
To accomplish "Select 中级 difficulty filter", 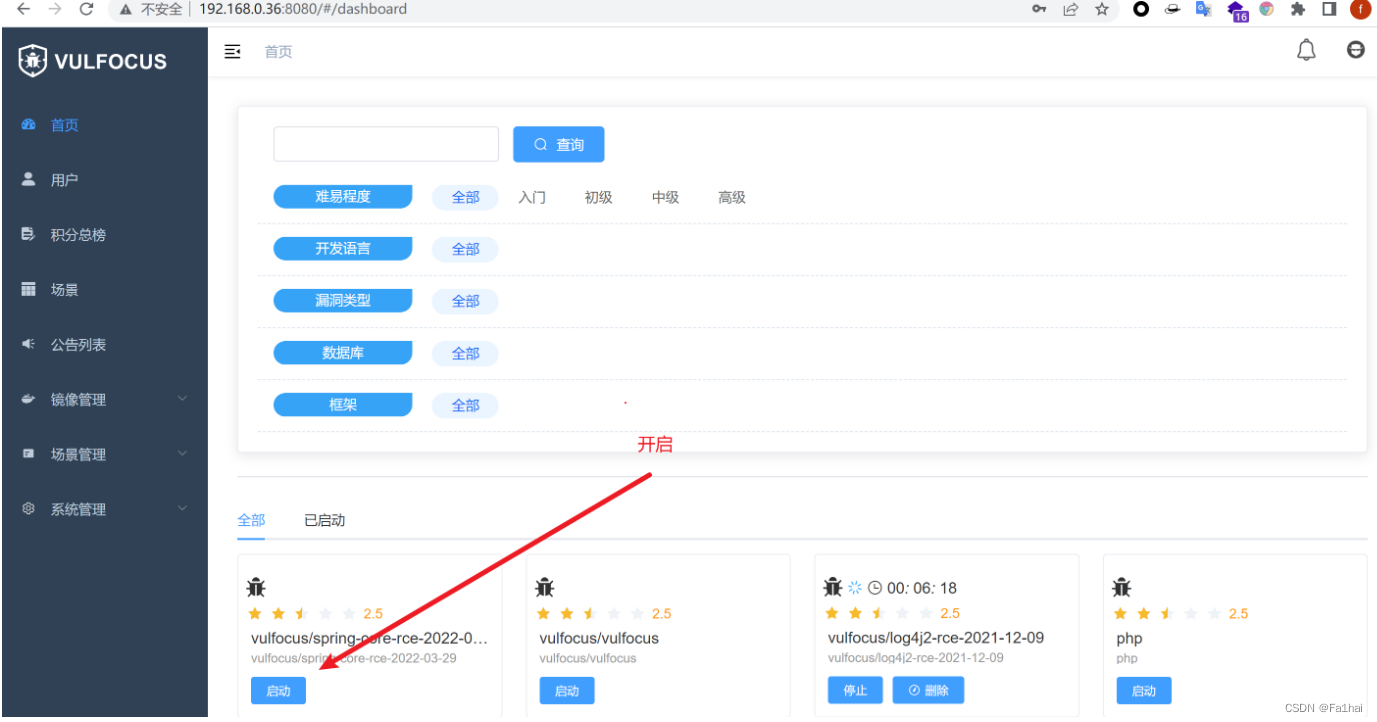I will coord(665,197).
